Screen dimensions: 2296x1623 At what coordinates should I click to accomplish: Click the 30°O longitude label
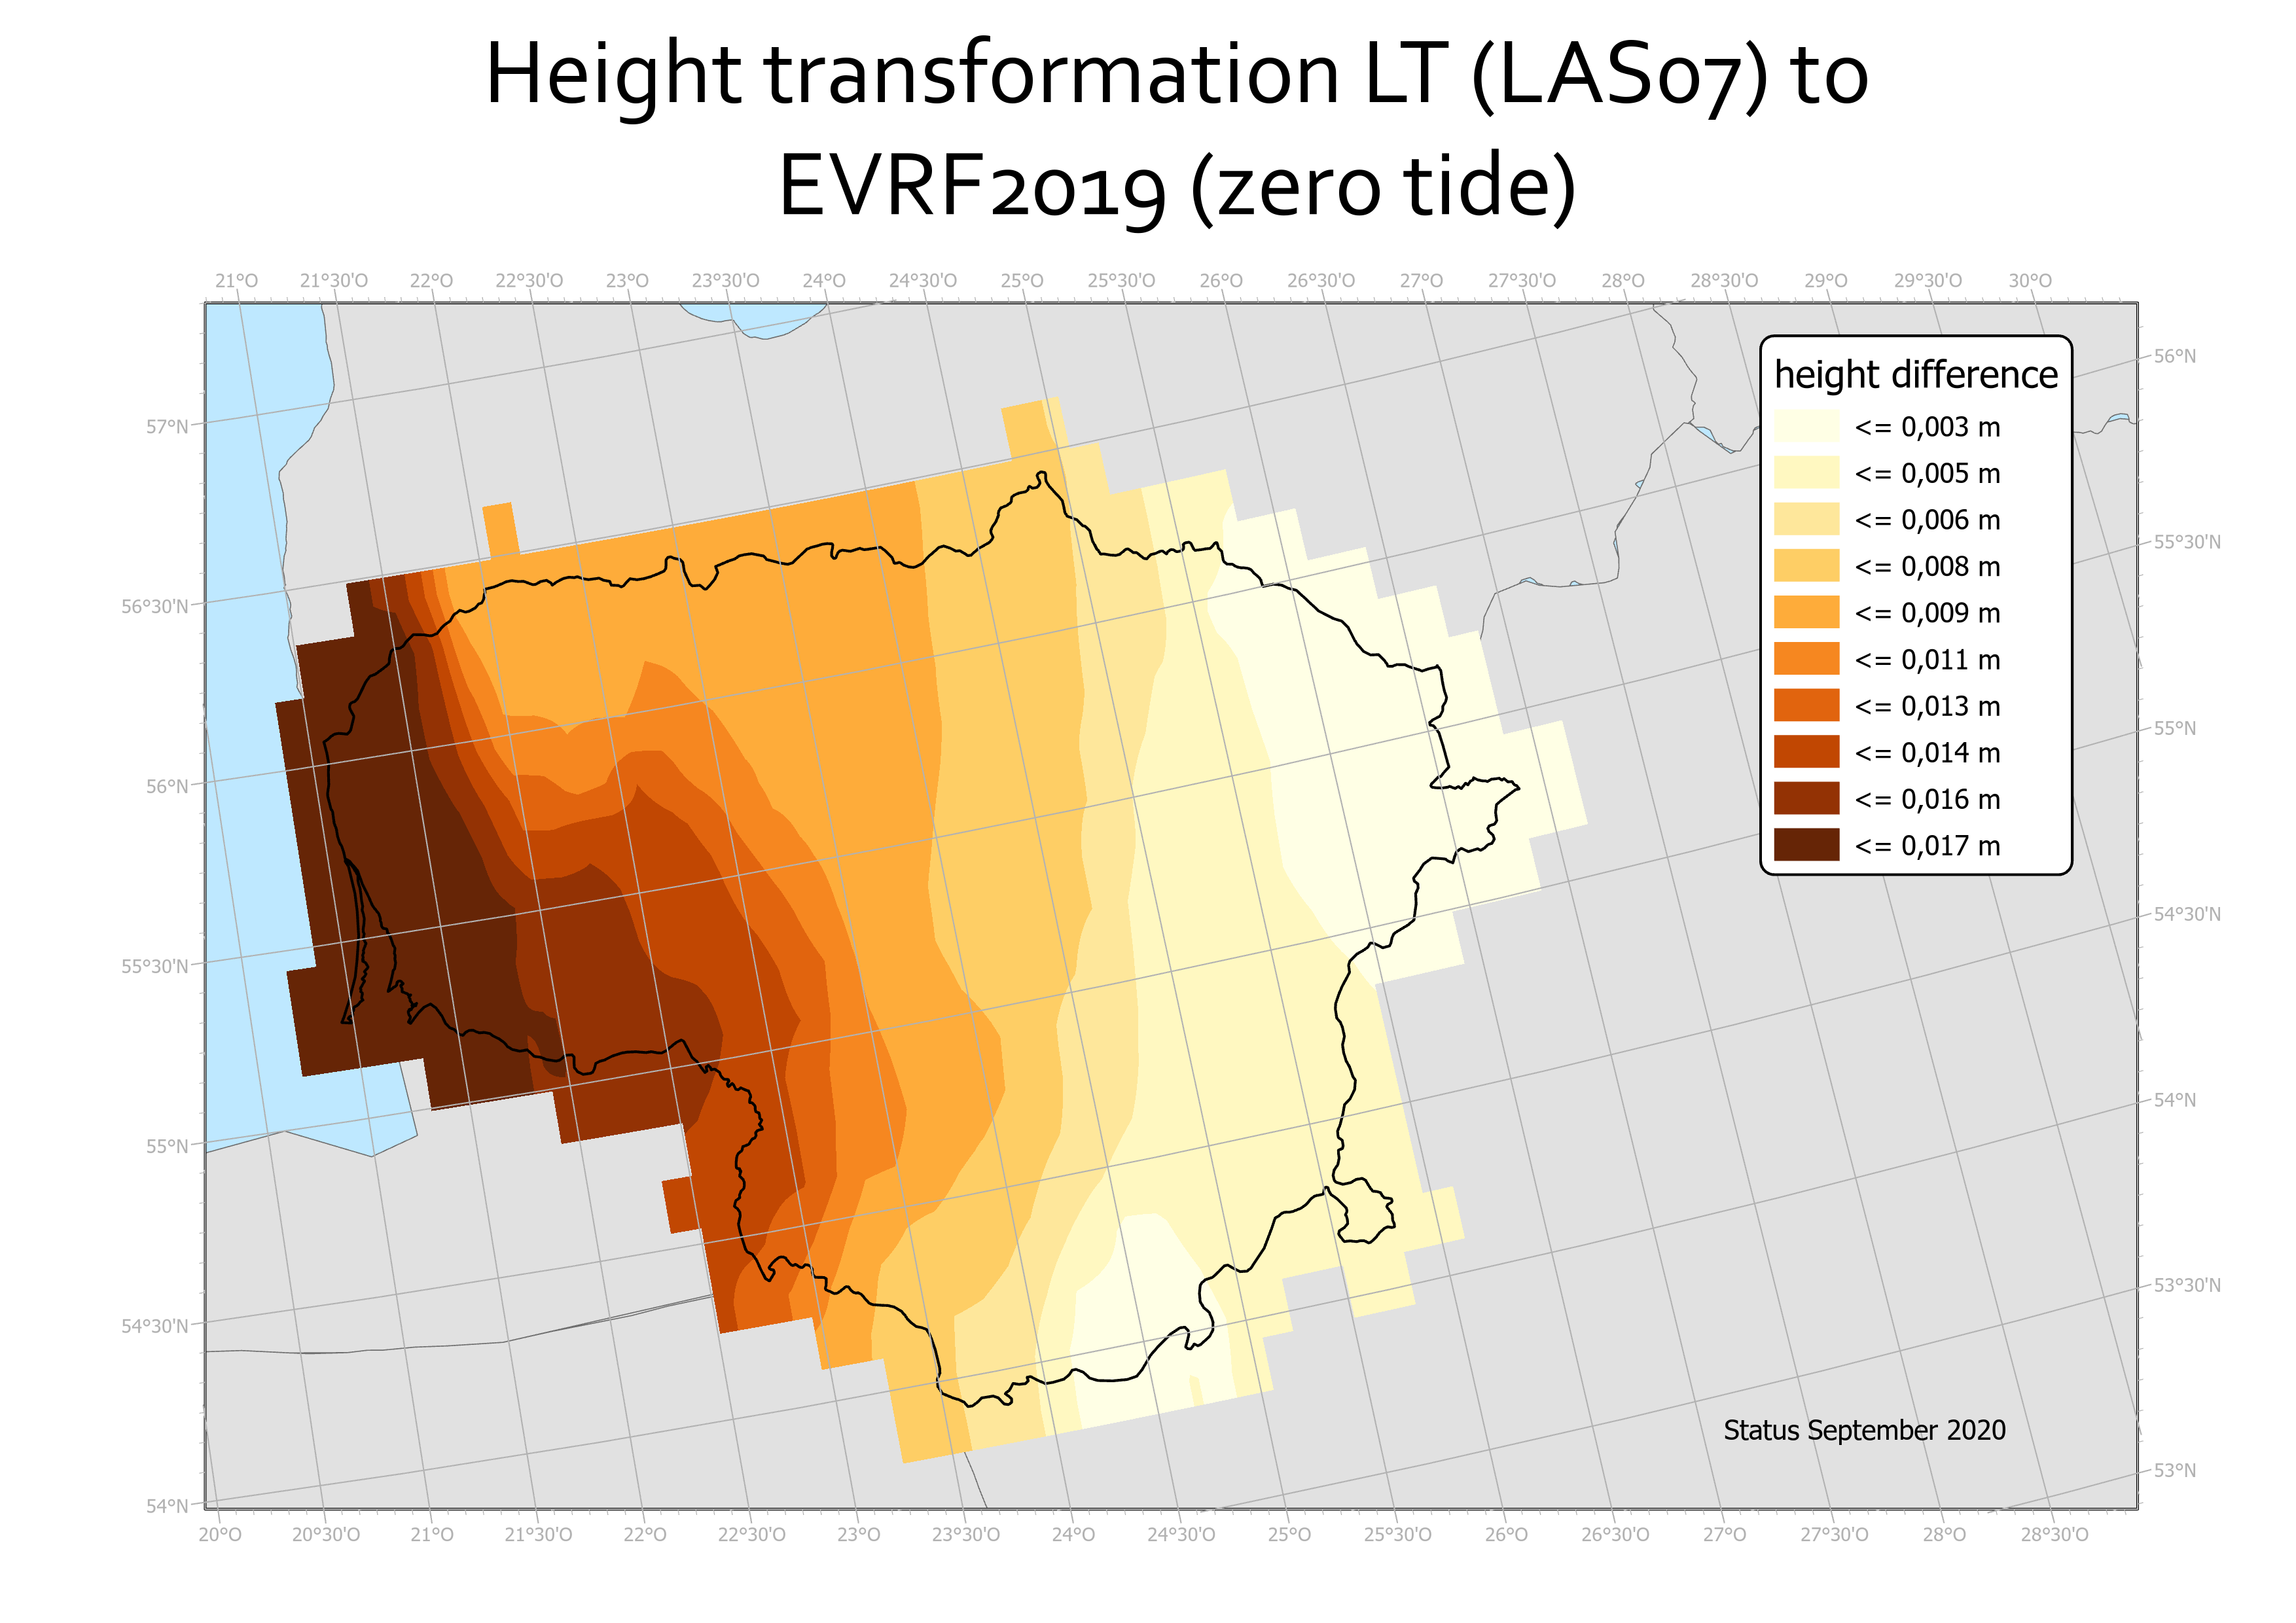2030,281
